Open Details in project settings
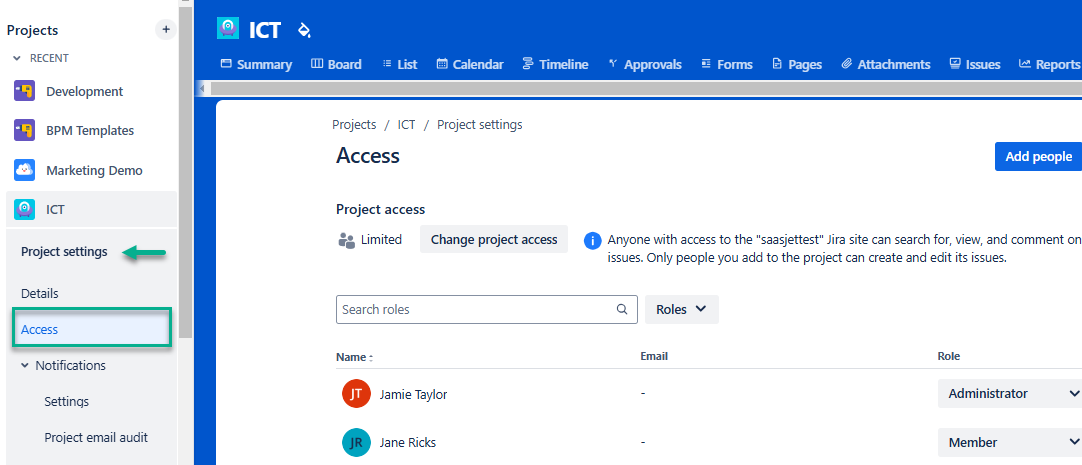The width and height of the screenshot is (1082, 465). [x=39, y=293]
